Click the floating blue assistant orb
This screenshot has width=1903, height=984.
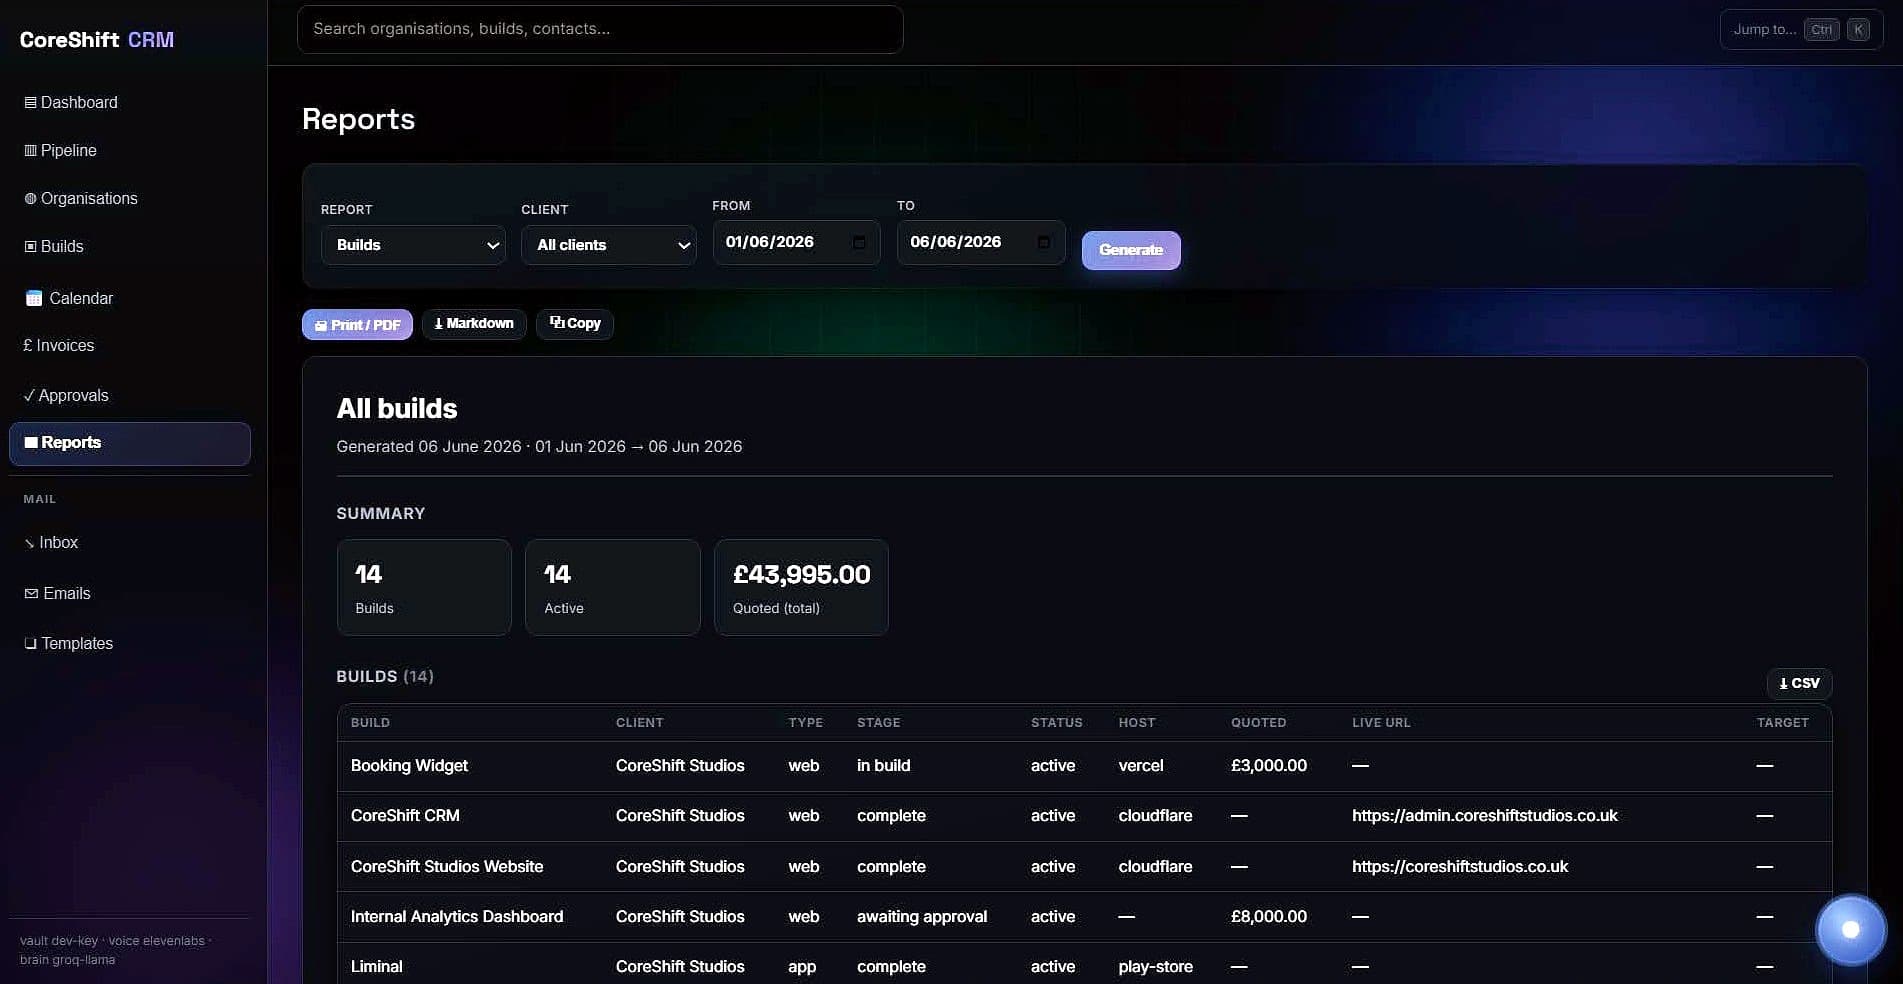(x=1851, y=929)
